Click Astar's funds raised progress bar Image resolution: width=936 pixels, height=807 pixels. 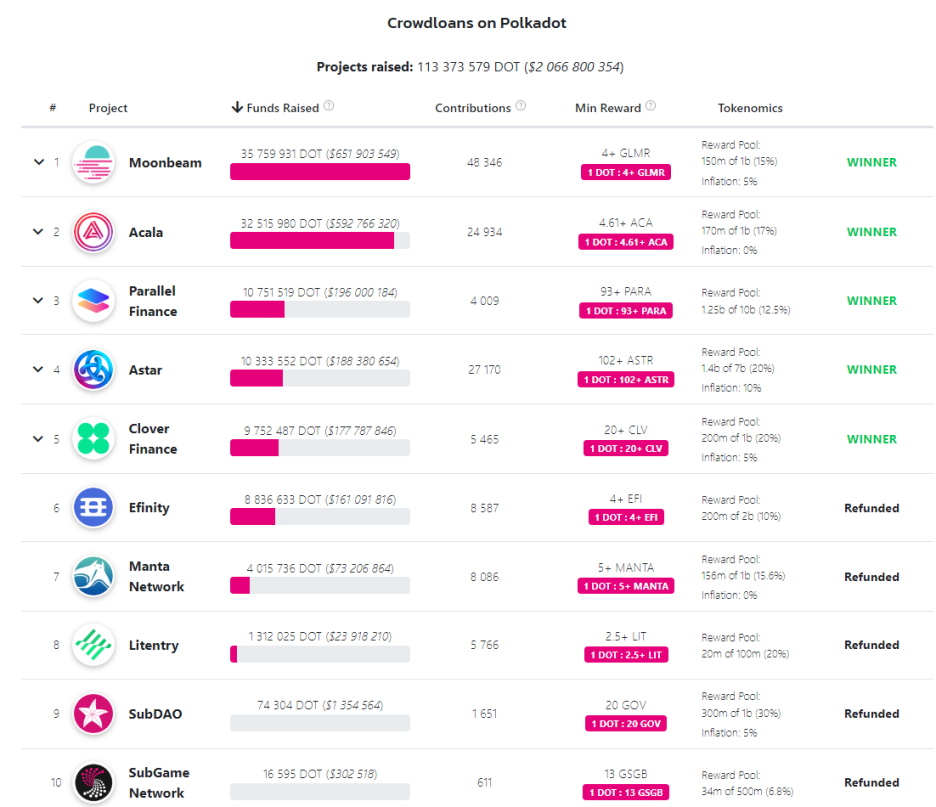click(x=320, y=378)
